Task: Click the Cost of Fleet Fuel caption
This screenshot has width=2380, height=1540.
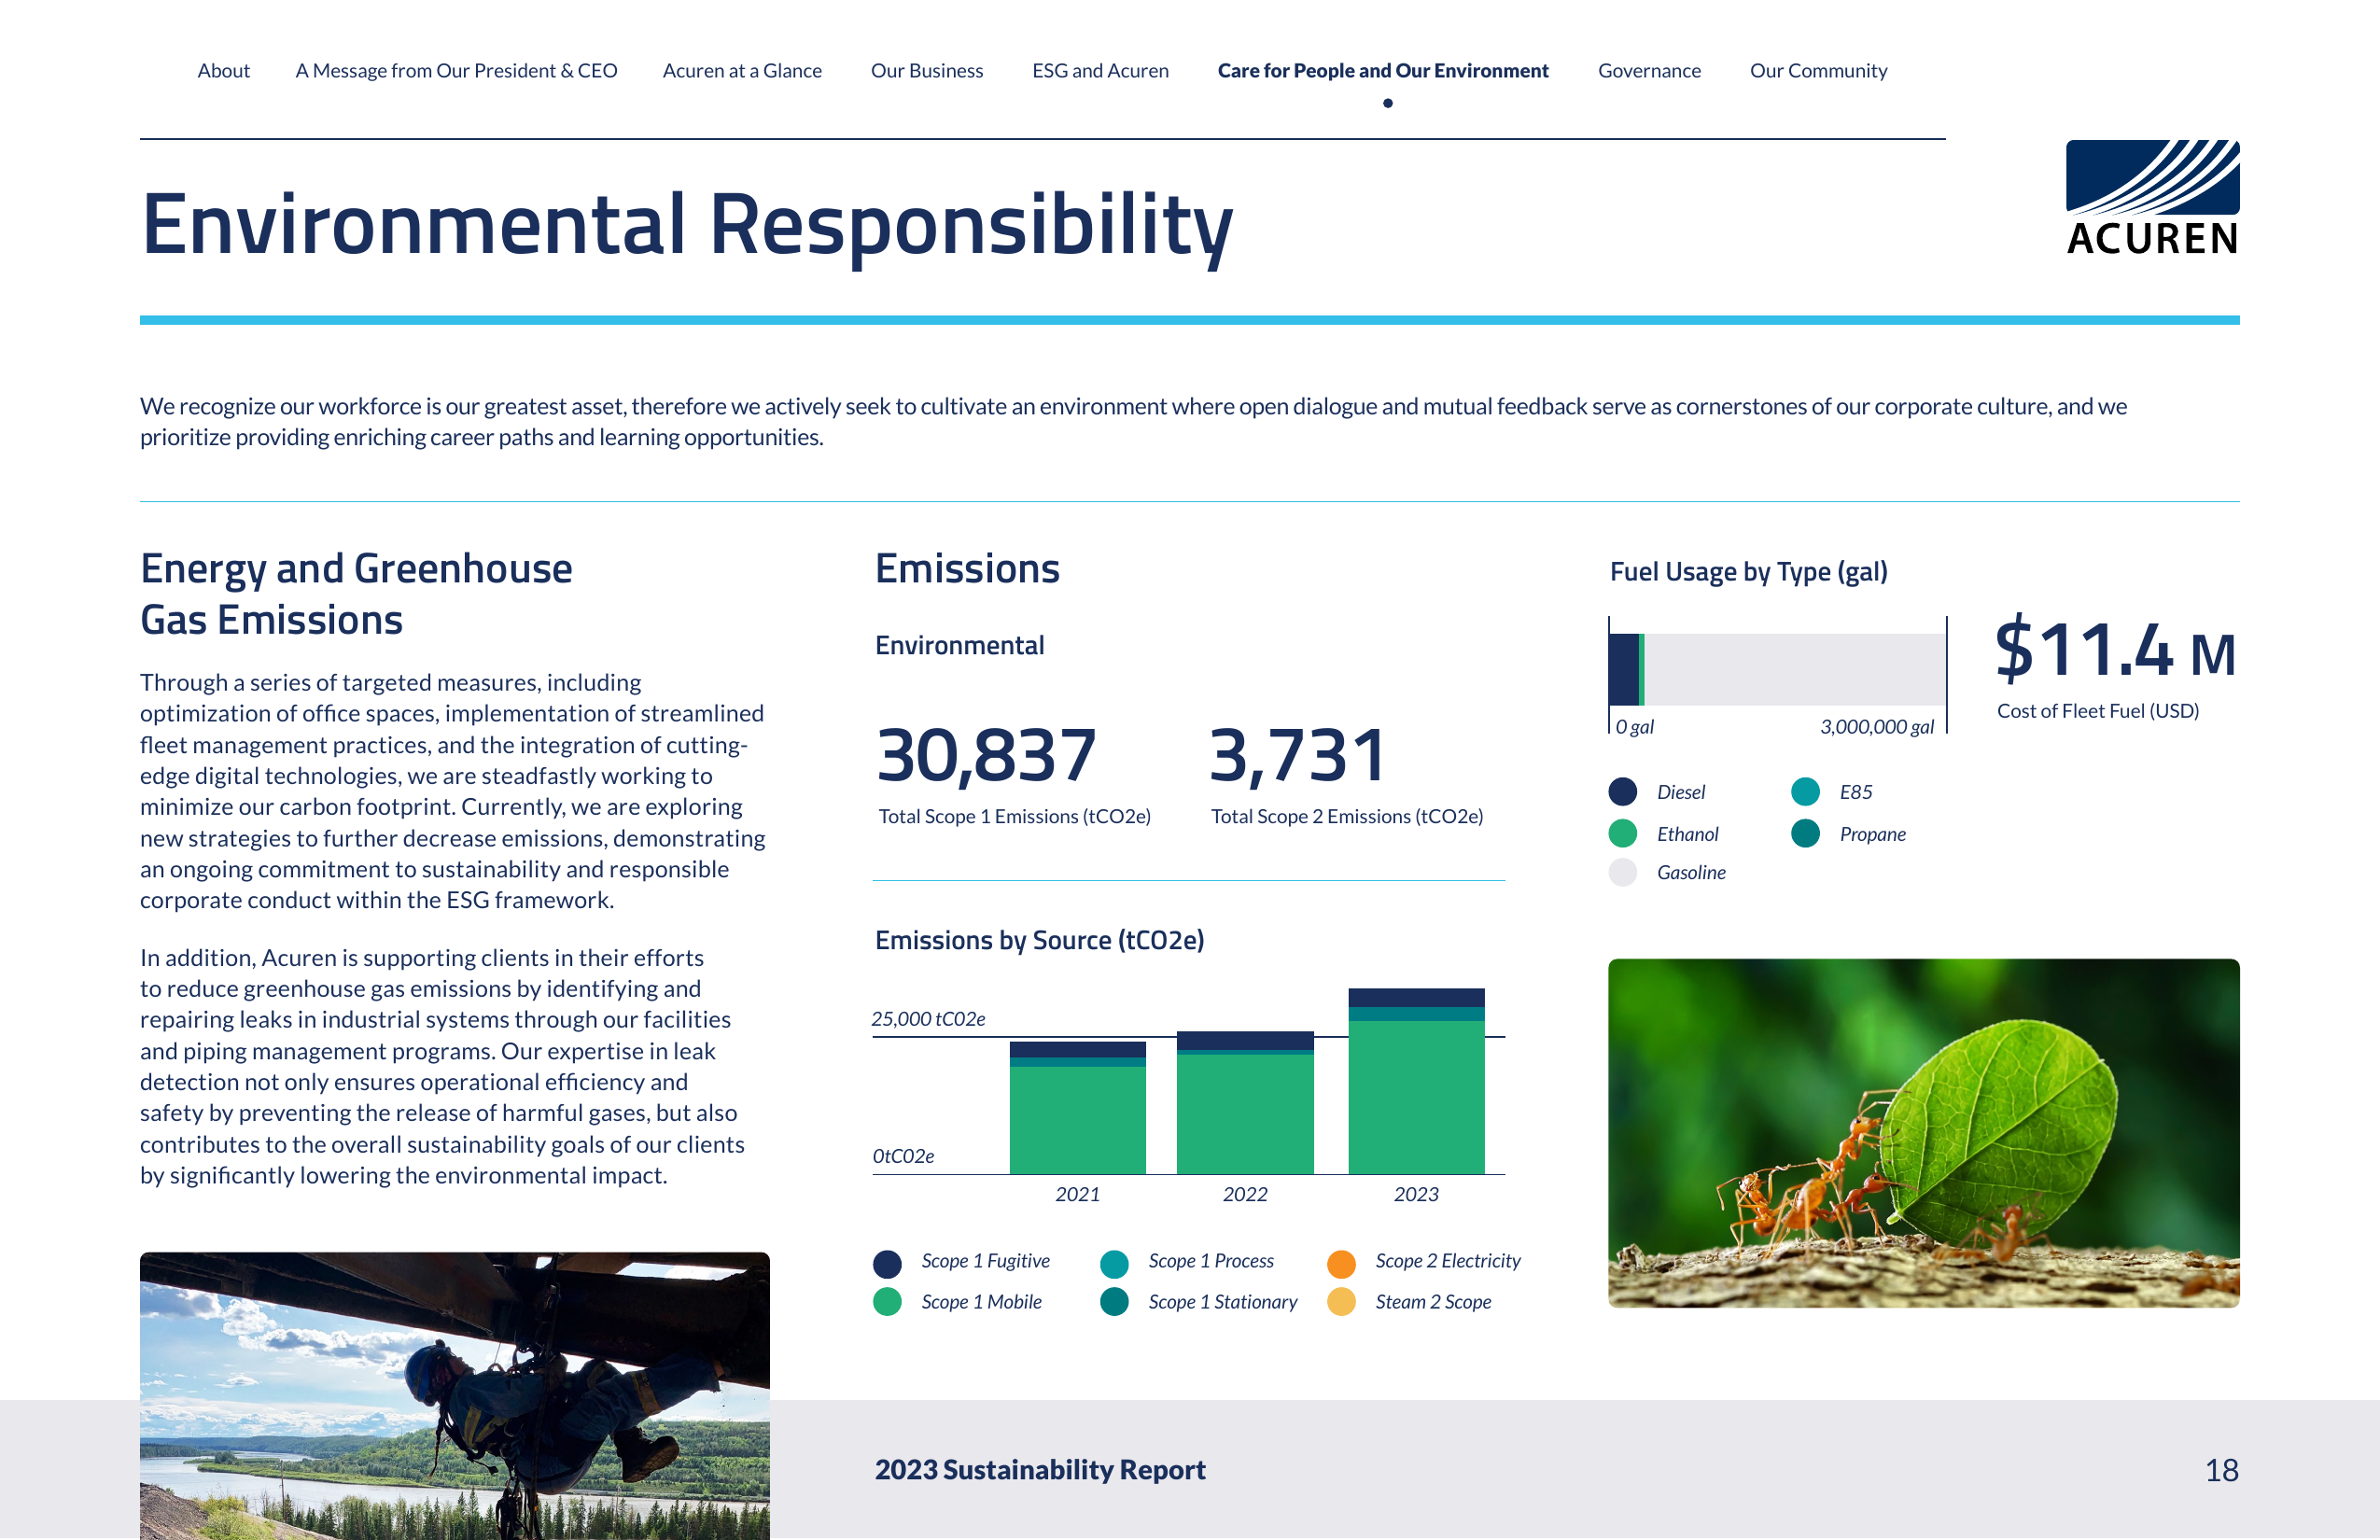Action: (2098, 711)
